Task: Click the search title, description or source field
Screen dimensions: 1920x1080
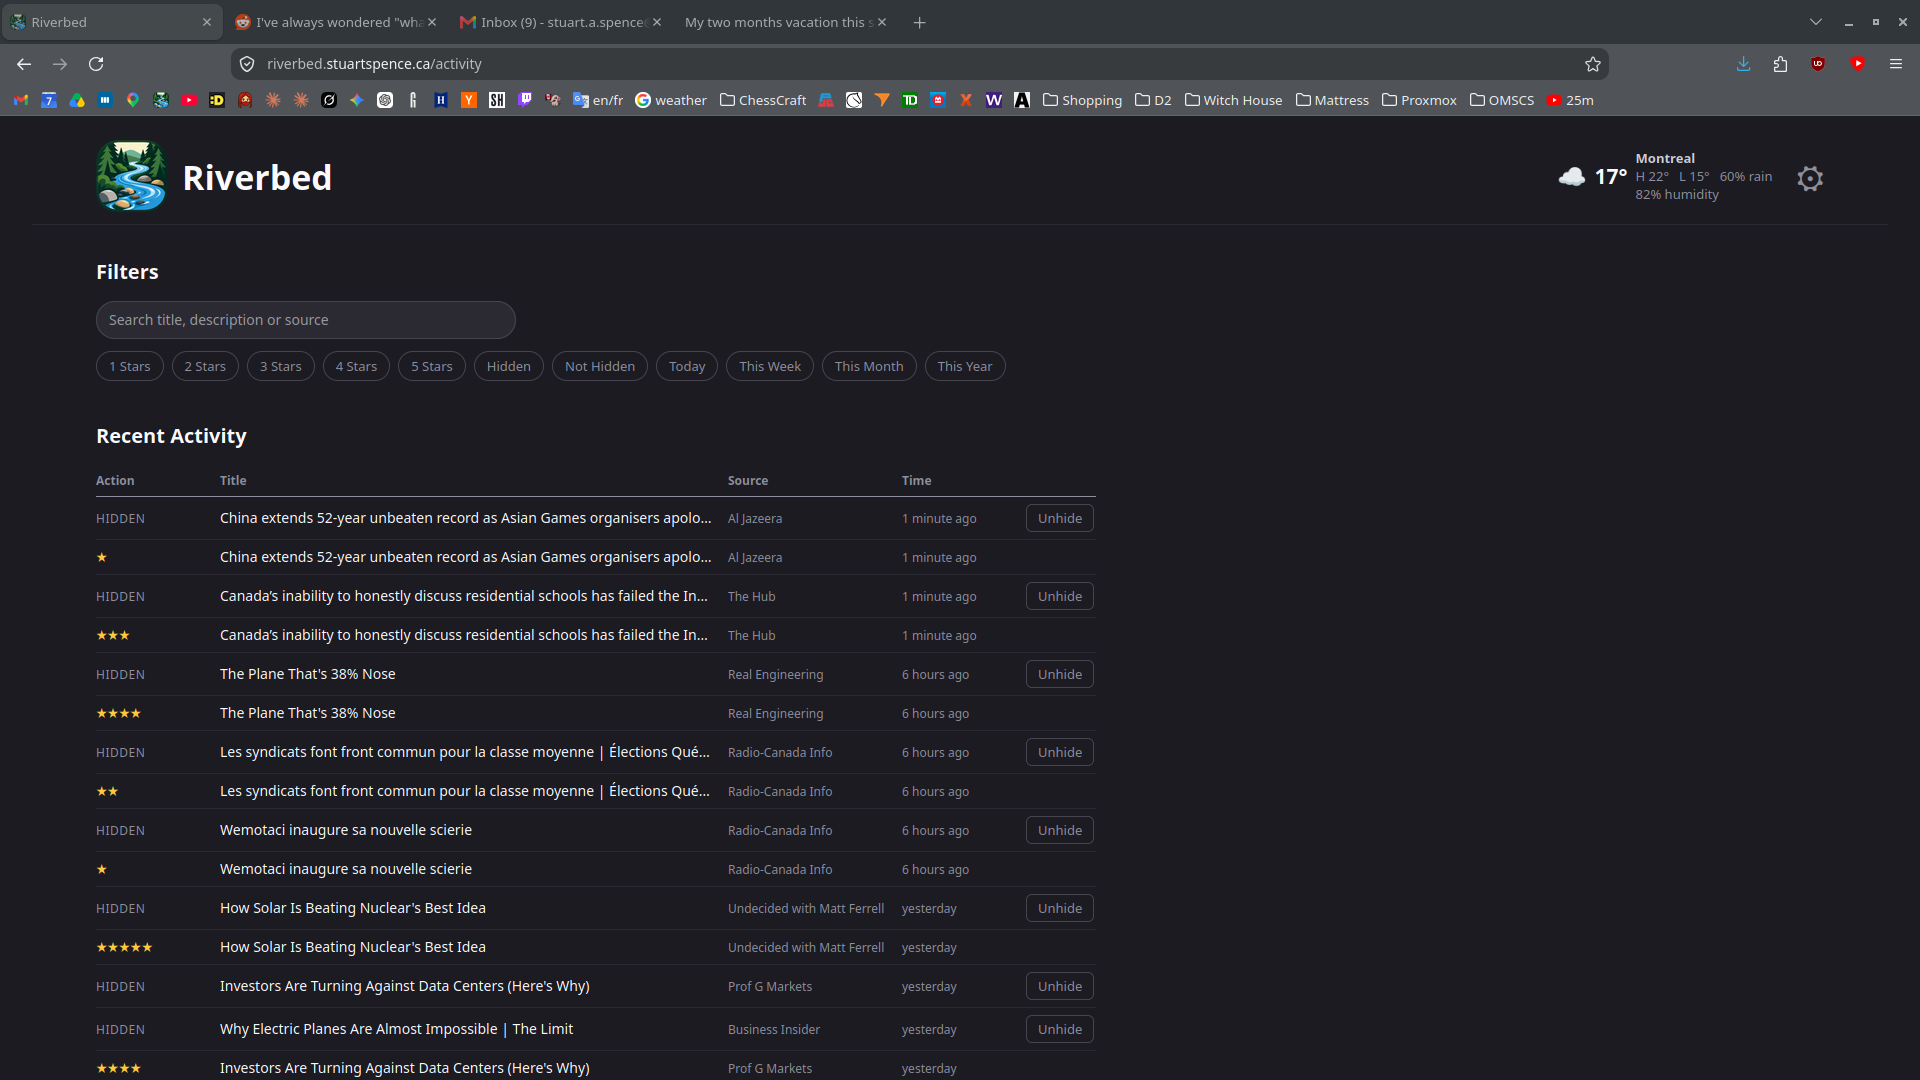Action: (306, 320)
